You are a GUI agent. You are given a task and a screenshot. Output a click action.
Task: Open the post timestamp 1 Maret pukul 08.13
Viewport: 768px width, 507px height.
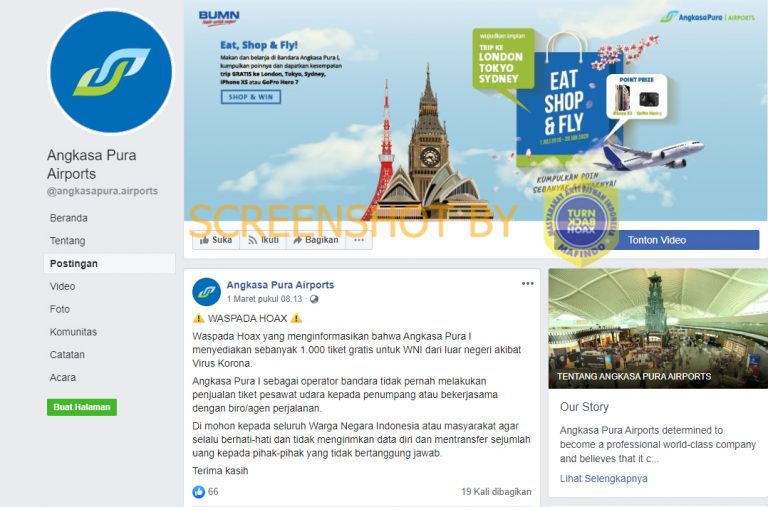click(264, 299)
